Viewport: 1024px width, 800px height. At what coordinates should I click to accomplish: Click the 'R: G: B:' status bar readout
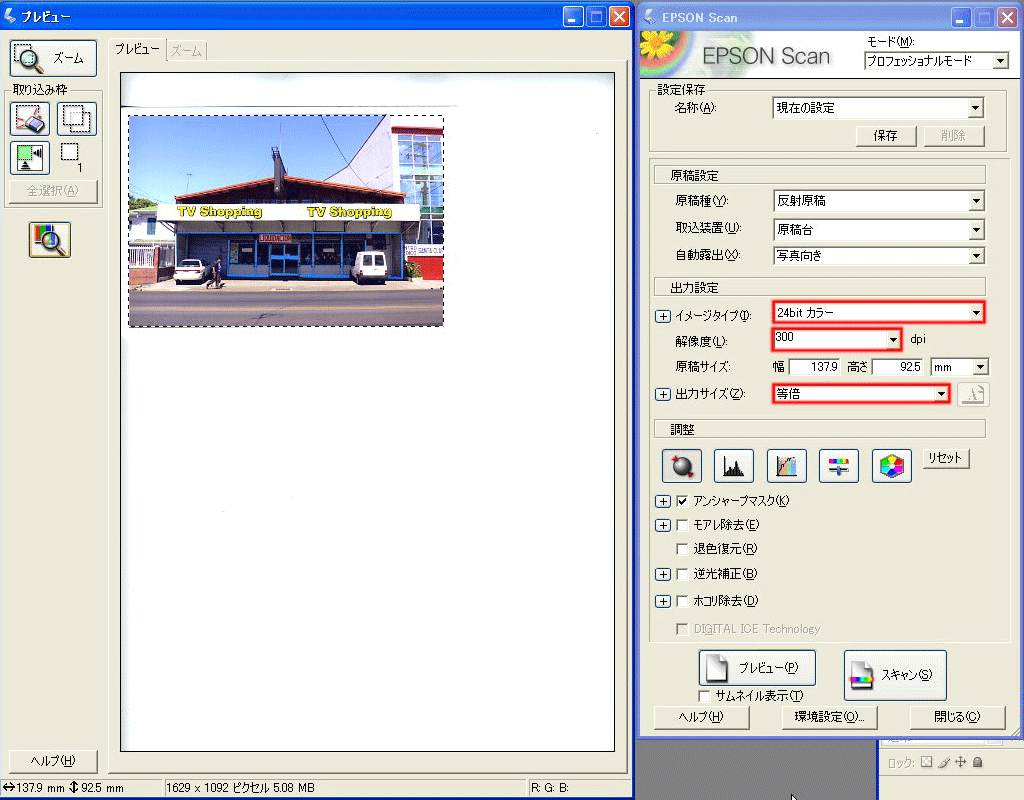click(x=550, y=788)
